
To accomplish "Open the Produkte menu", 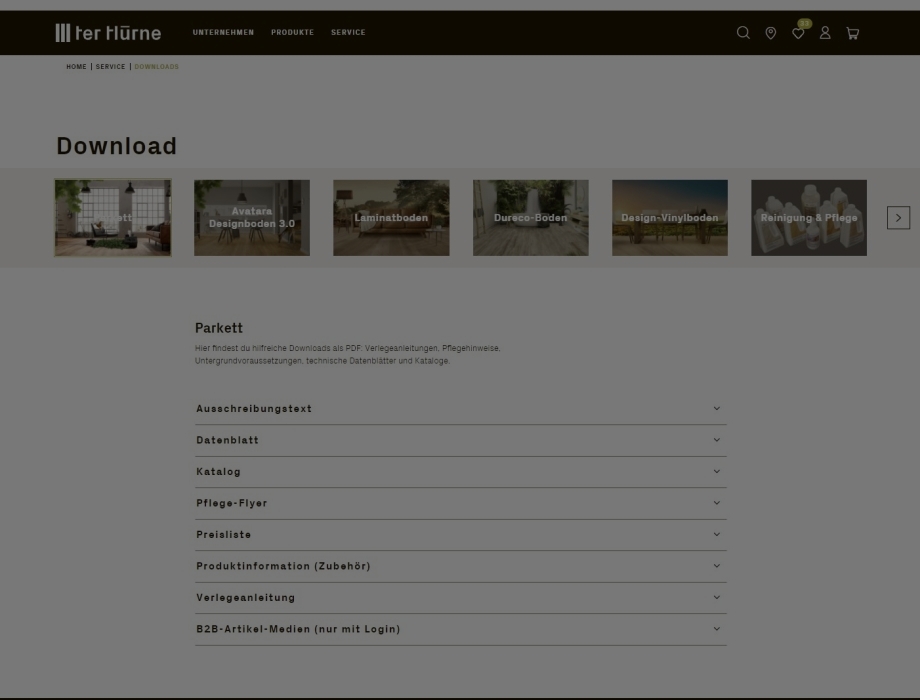I will coord(292,33).
